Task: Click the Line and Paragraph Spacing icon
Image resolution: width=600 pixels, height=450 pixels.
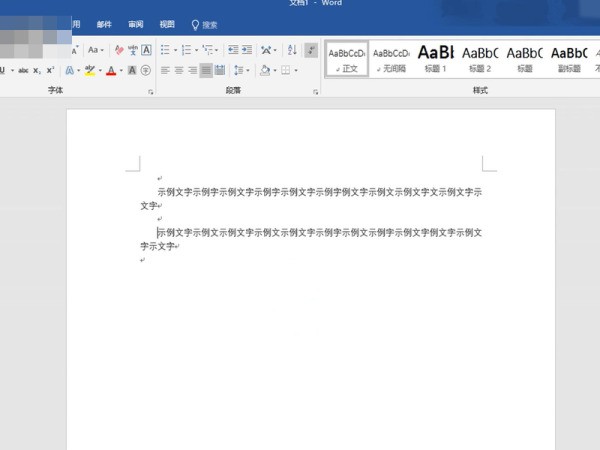Action: [x=239, y=70]
